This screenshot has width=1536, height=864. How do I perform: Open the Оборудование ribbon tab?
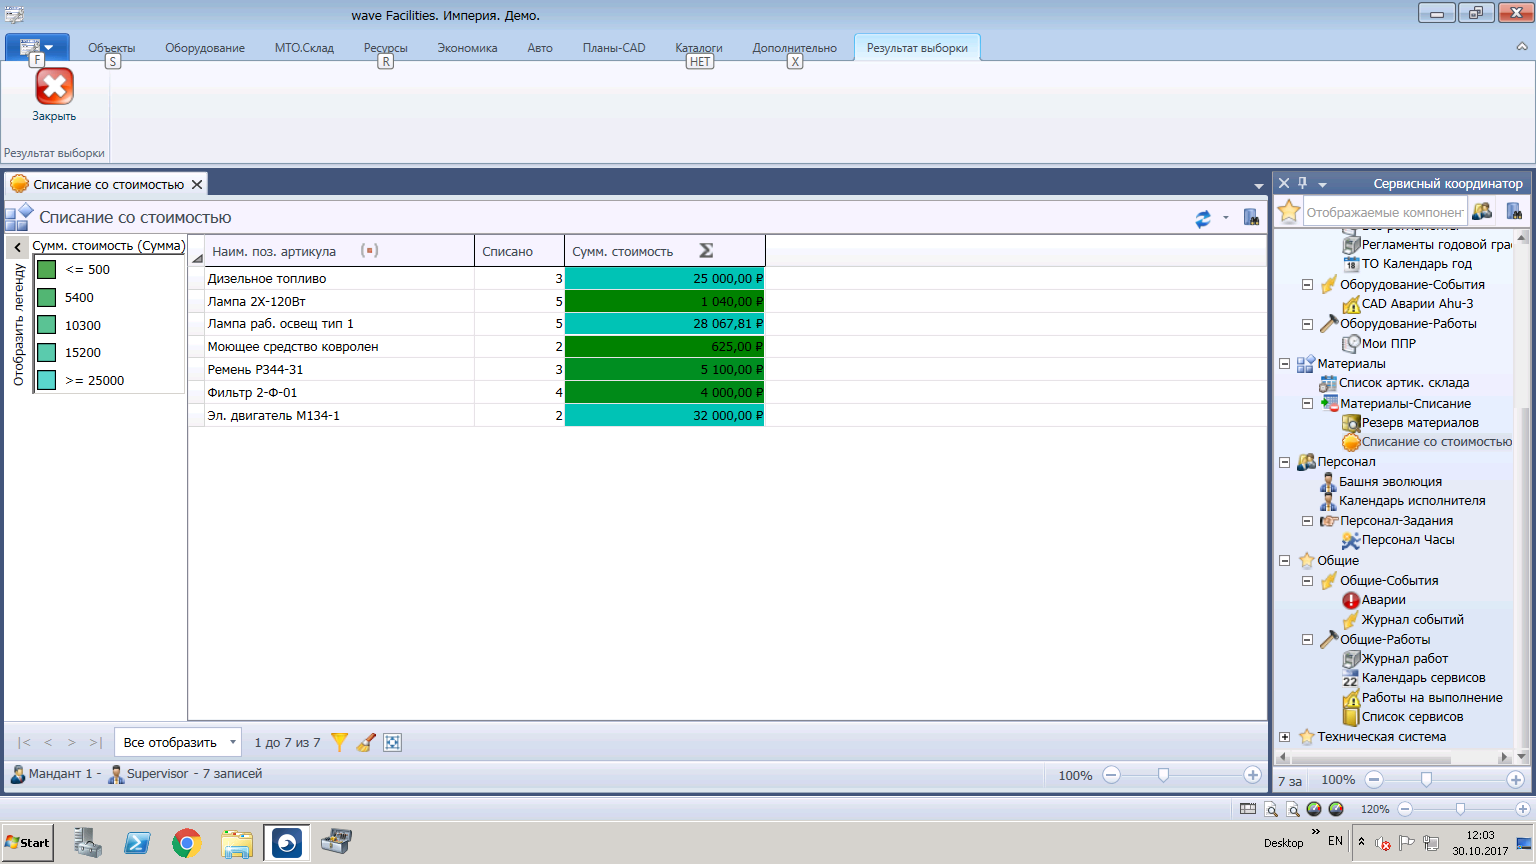pyautogui.click(x=205, y=48)
